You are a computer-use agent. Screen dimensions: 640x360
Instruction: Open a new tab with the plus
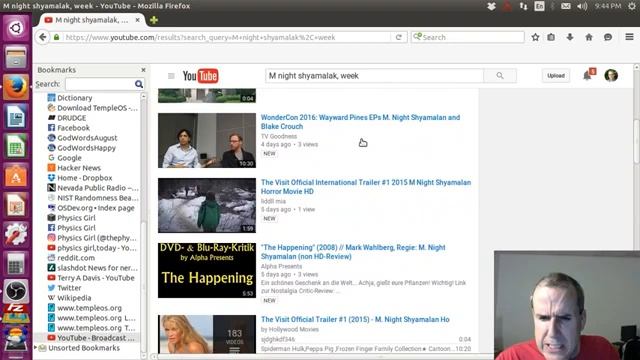click(154, 20)
